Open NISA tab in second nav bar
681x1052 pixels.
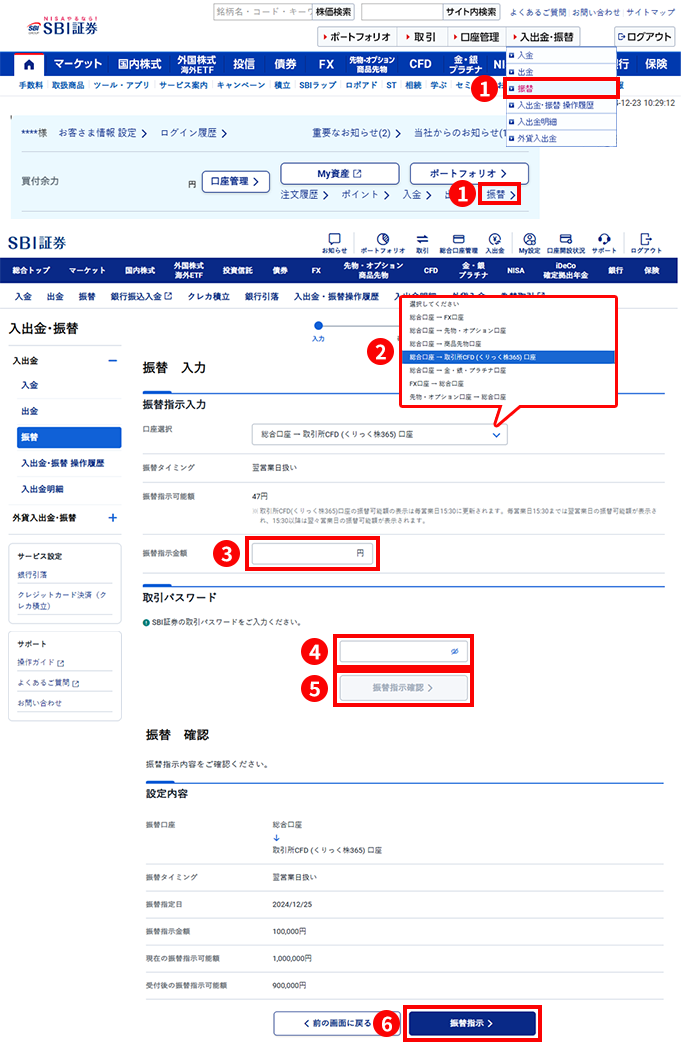pyautogui.click(x=515, y=270)
